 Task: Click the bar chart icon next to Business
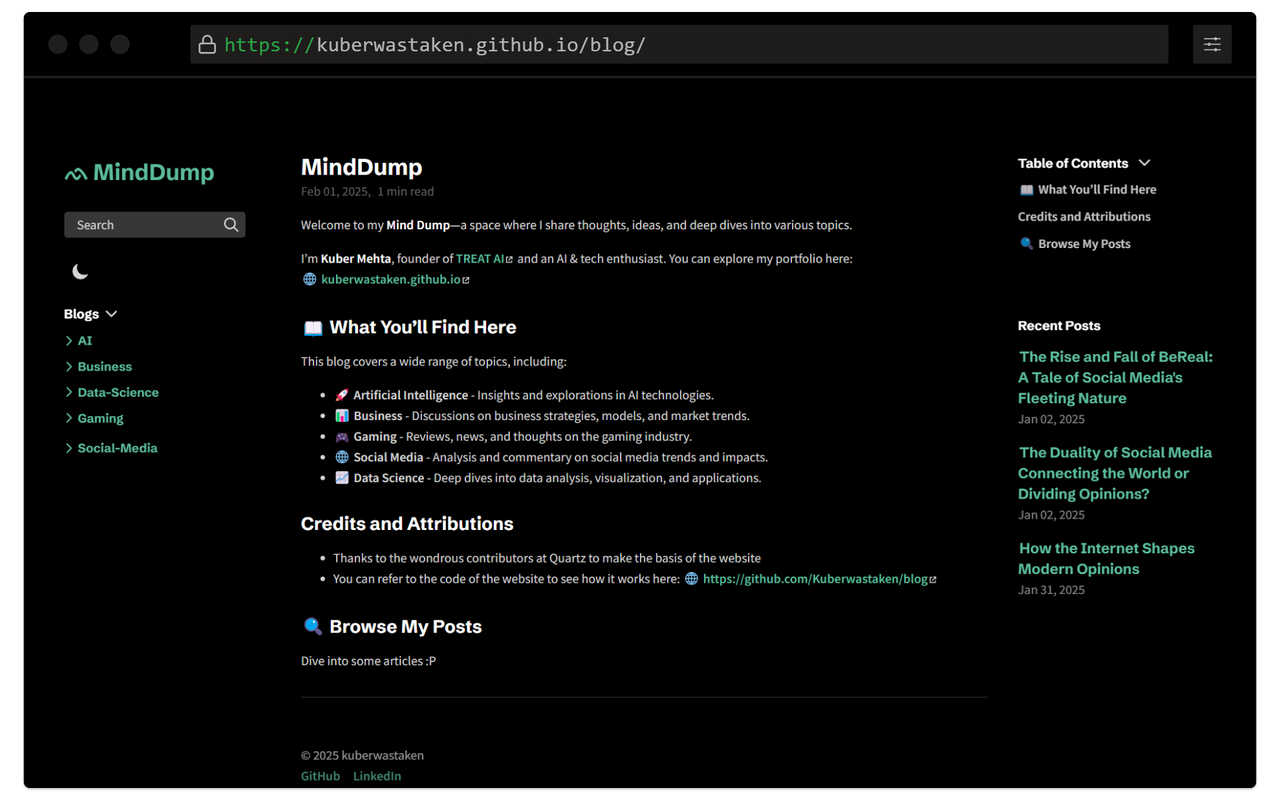[342, 415]
